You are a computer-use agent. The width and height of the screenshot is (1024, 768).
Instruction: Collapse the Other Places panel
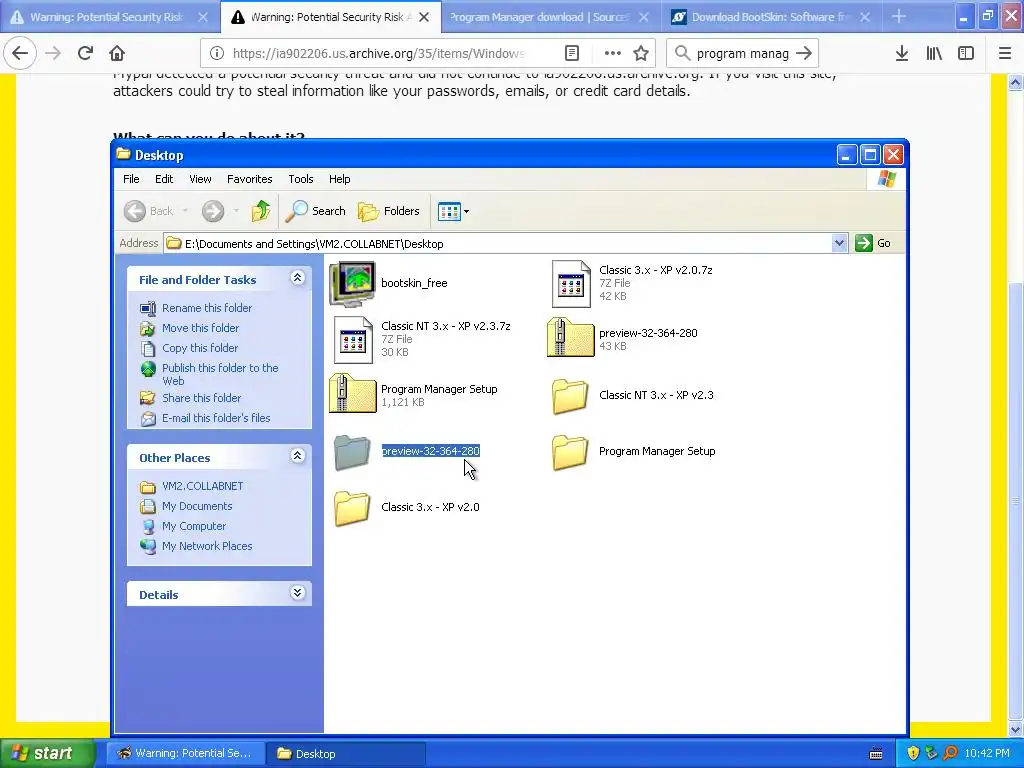click(297, 456)
